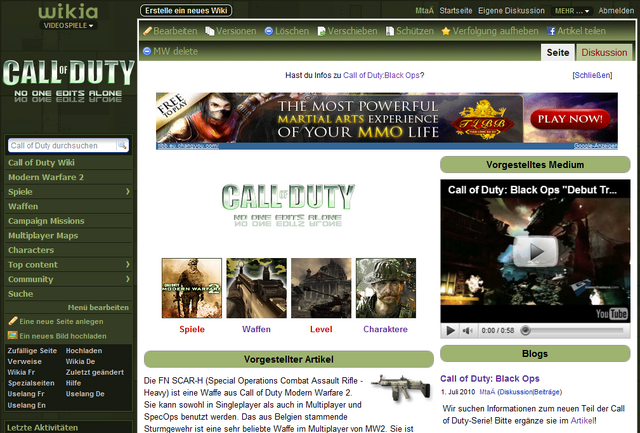Click the Schließen link
Image resolution: width=640 pixels, height=433 pixels.
tap(592, 75)
